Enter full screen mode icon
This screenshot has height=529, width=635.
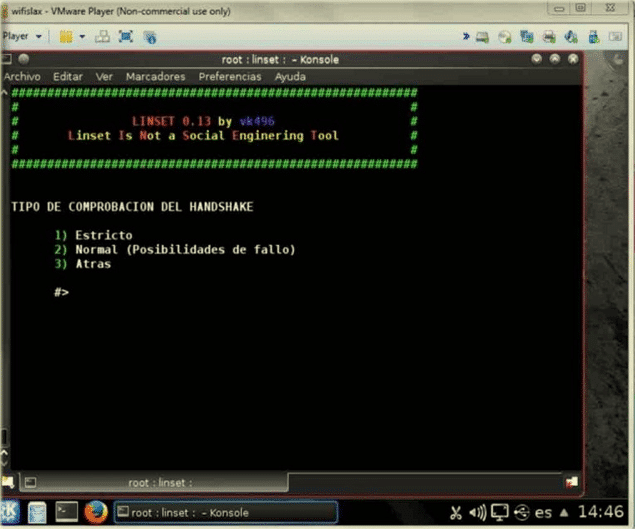(x=126, y=36)
